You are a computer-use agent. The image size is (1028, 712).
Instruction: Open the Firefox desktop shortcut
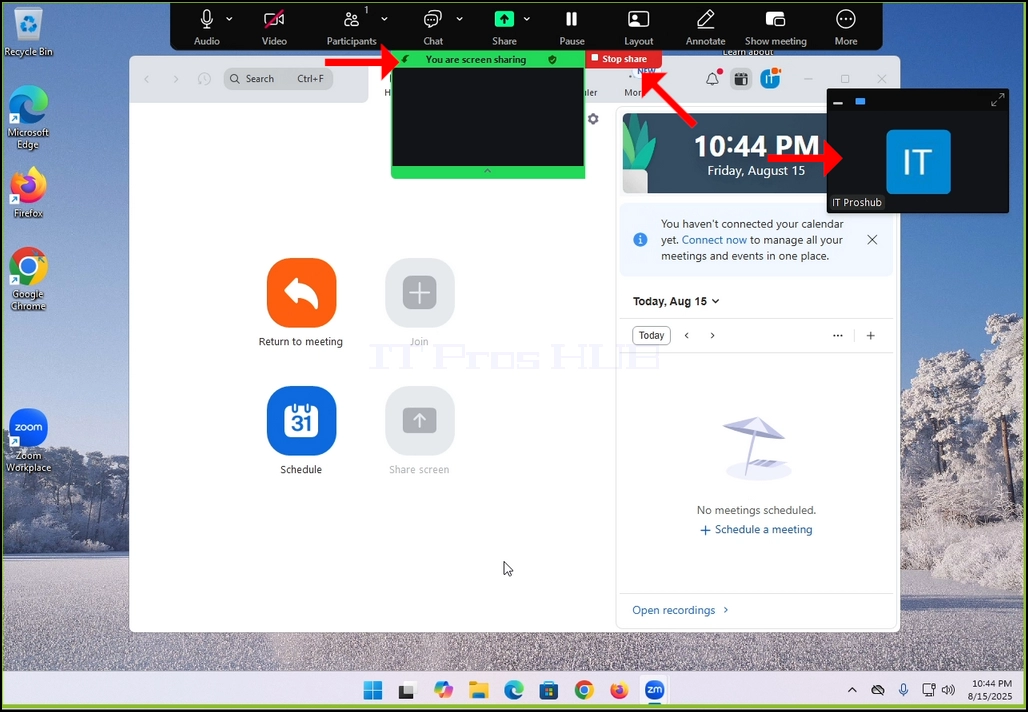28,192
